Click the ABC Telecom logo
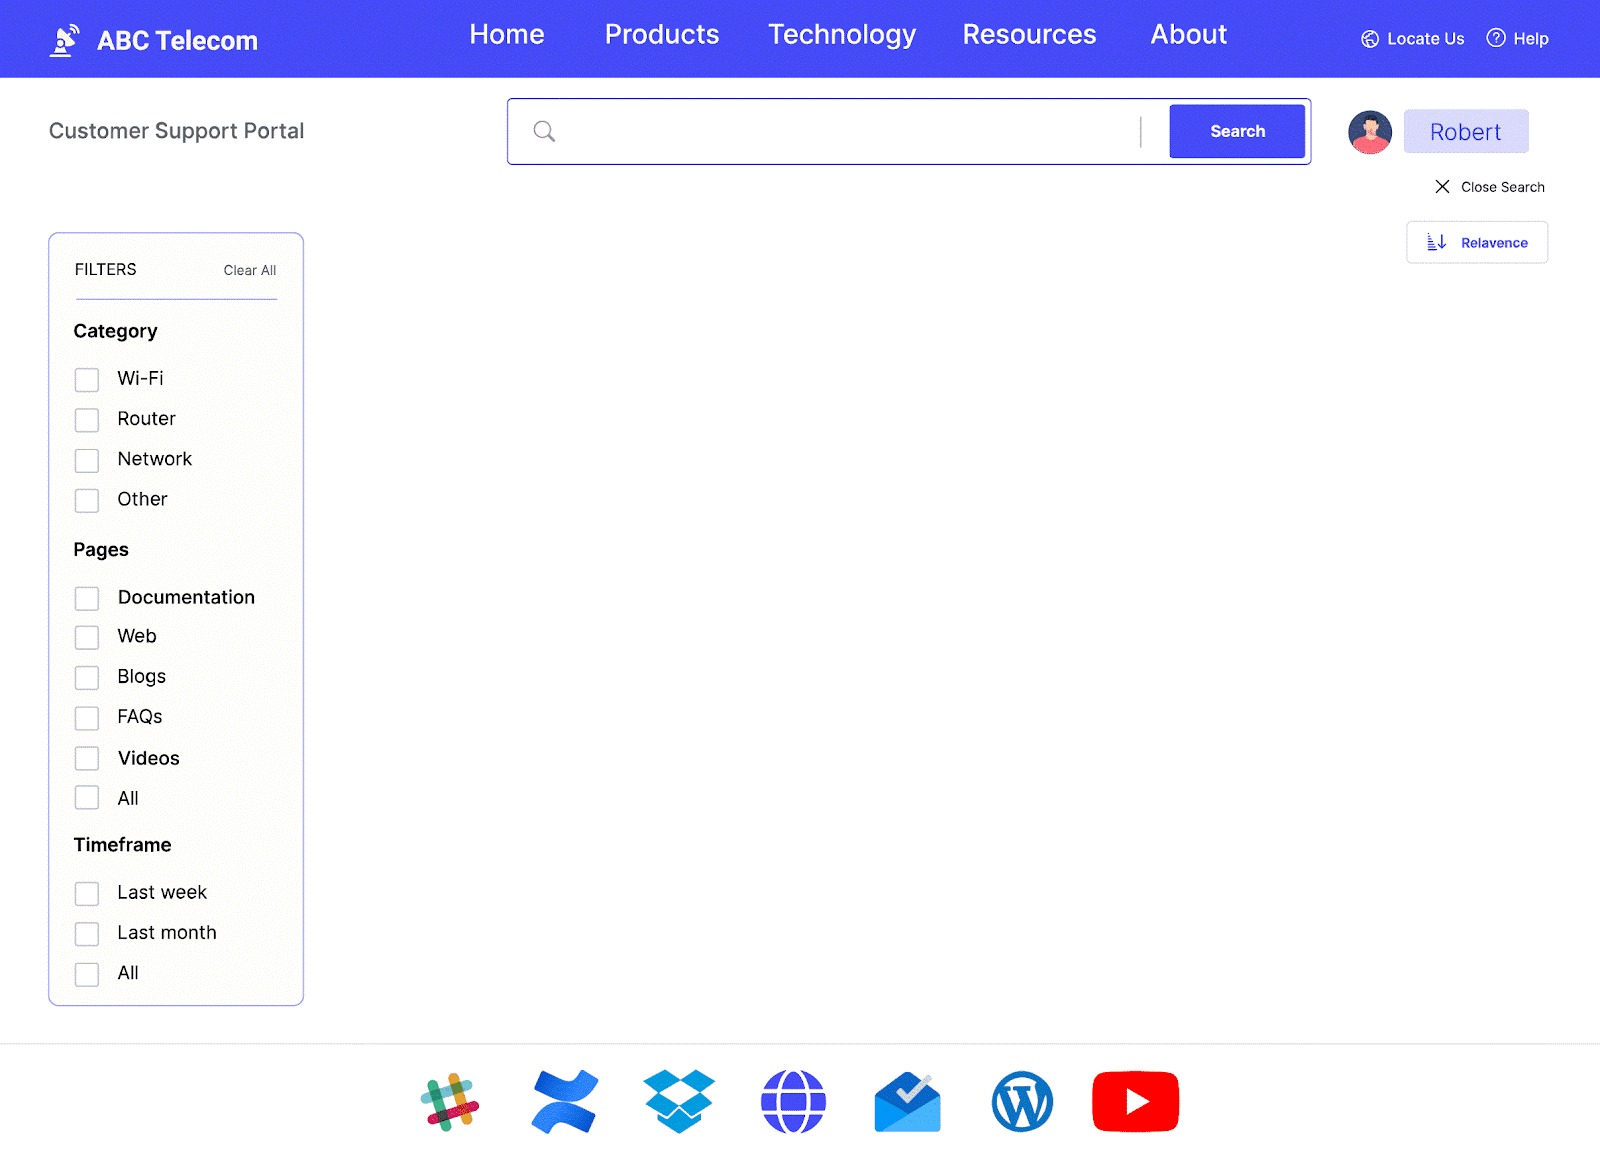This screenshot has width=1600, height=1168. (155, 40)
